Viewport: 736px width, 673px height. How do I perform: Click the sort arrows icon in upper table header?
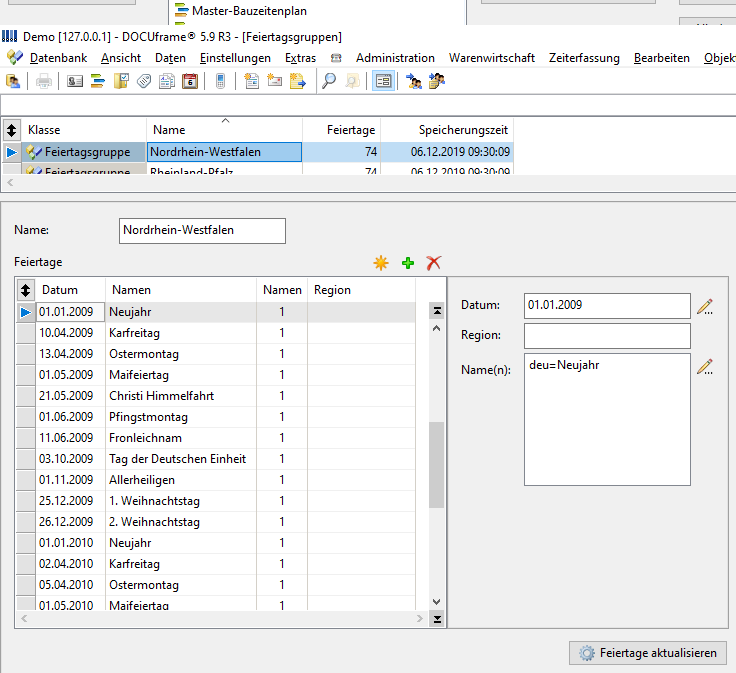point(12,130)
